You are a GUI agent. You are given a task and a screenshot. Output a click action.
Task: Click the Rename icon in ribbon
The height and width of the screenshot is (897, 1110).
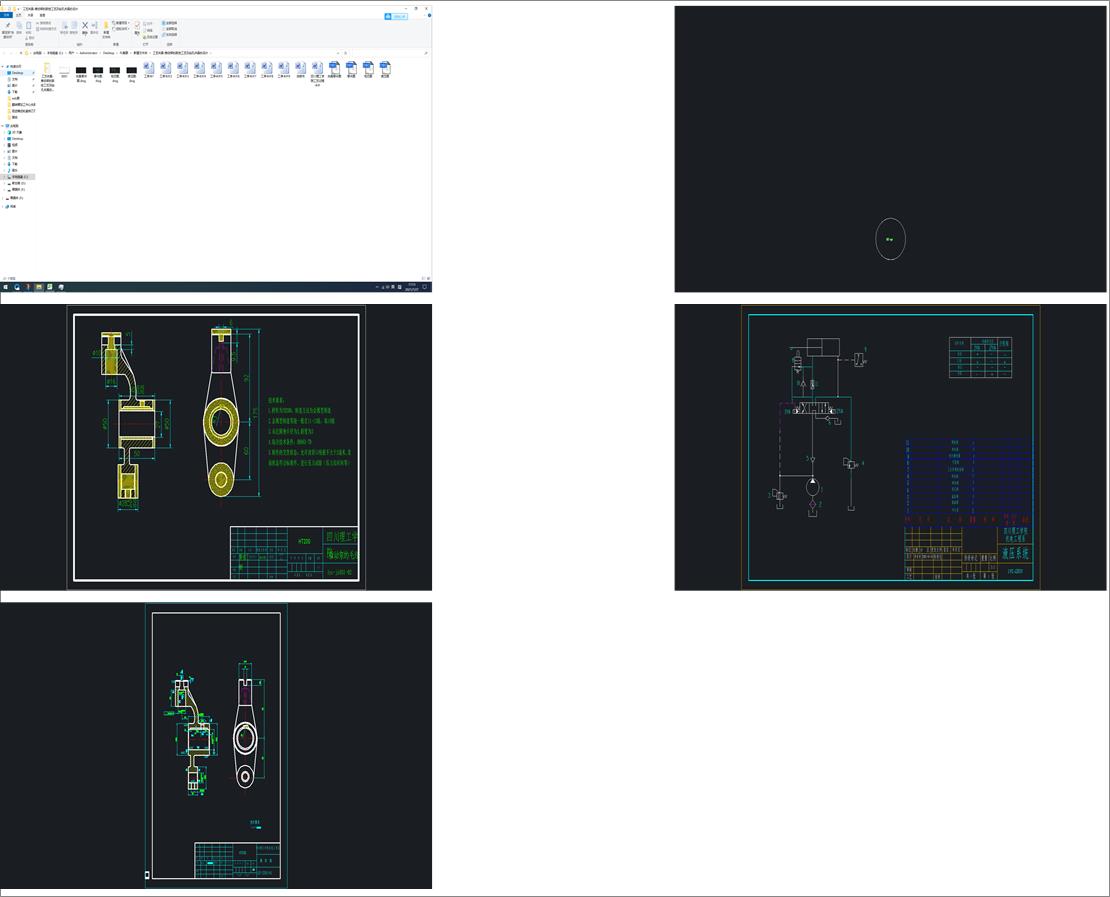click(x=94, y=26)
